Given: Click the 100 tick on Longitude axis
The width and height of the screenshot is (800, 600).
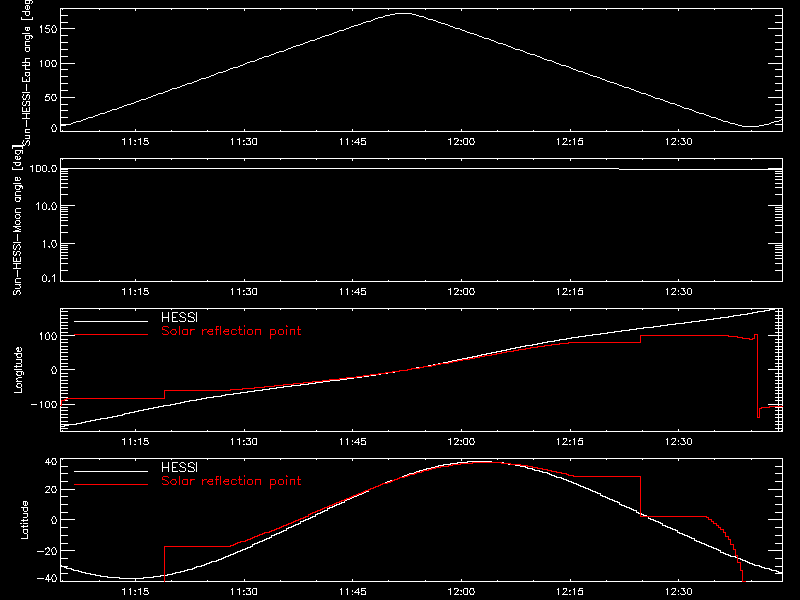Looking at the screenshot, I should pos(47,336).
